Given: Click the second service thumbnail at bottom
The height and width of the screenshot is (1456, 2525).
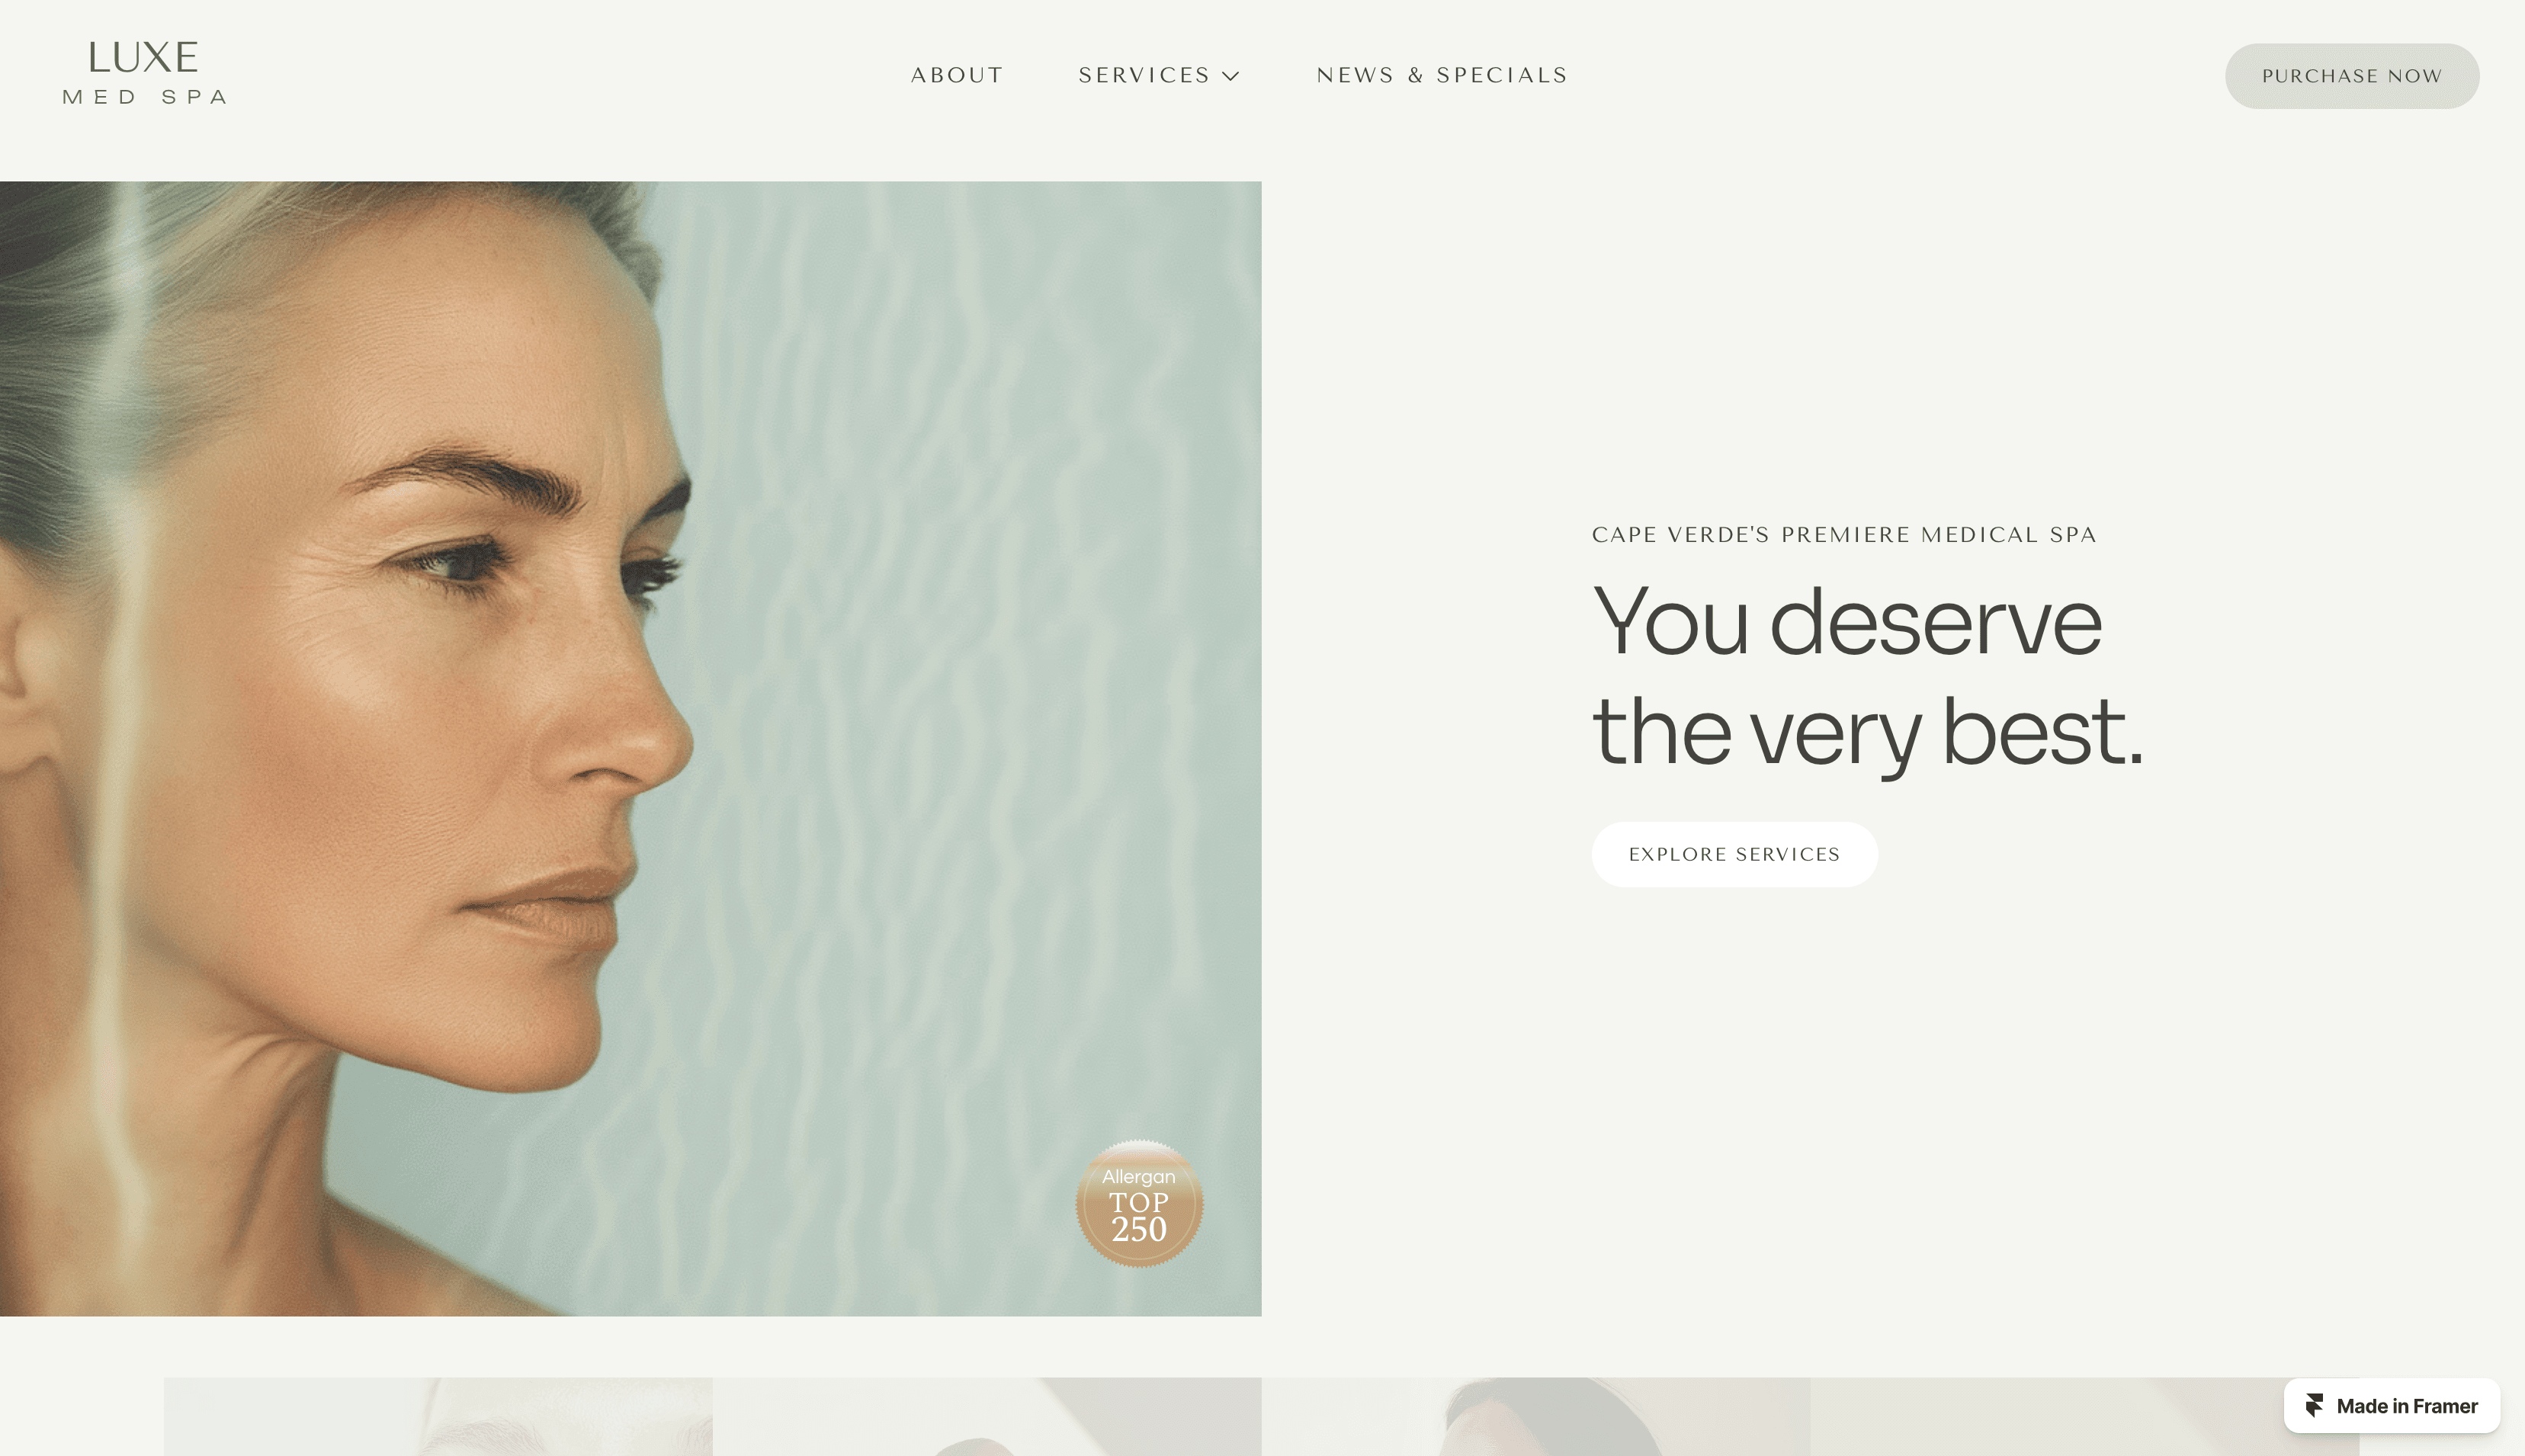Looking at the screenshot, I should pyautogui.click(x=987, y=1417).
